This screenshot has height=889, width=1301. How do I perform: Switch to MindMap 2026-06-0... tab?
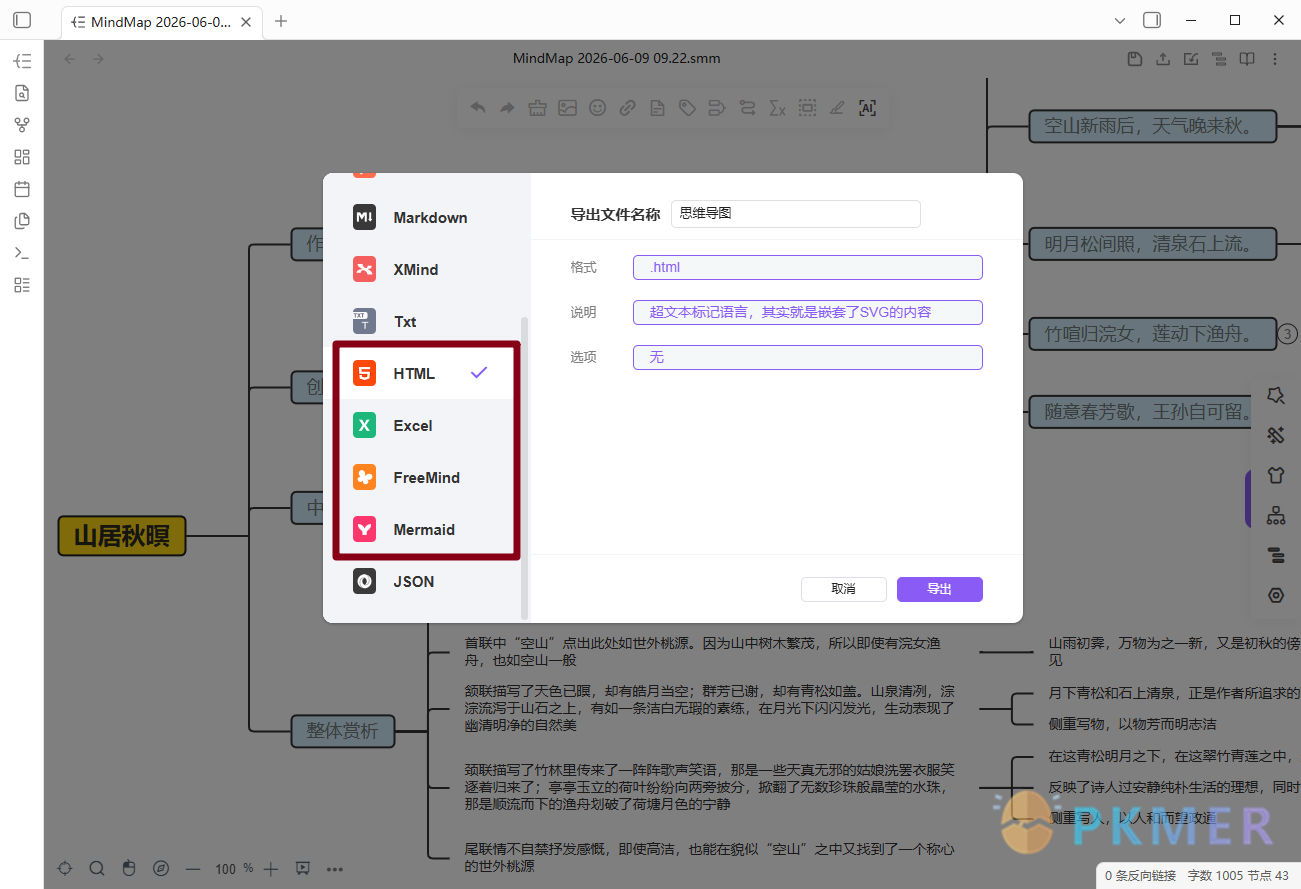pos(161,22)
